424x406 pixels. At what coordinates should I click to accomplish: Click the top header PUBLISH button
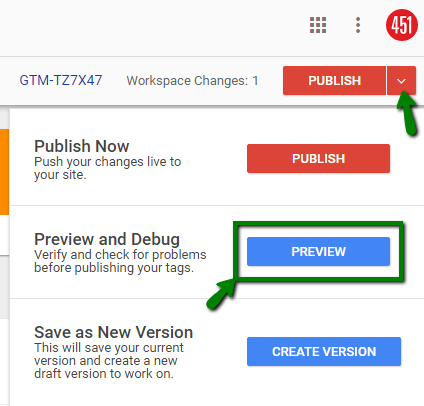point(334,81)
